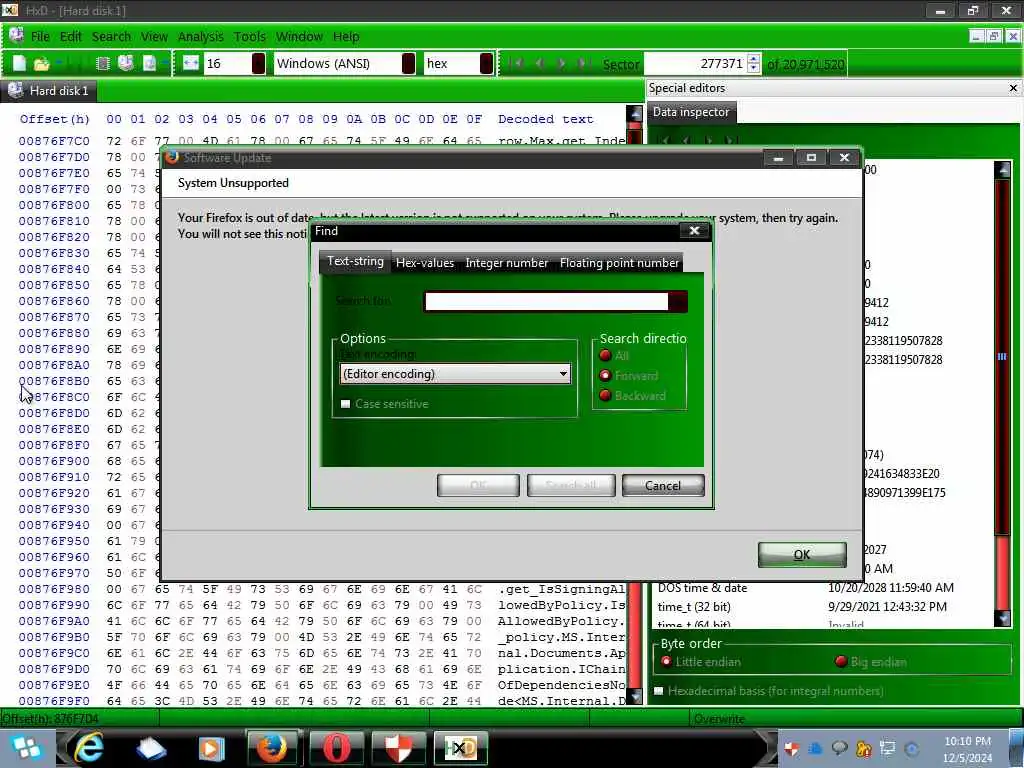Viewport: 1024px width, 768px height.
Task: Close the Find dialog
Action: click(694, 231)
